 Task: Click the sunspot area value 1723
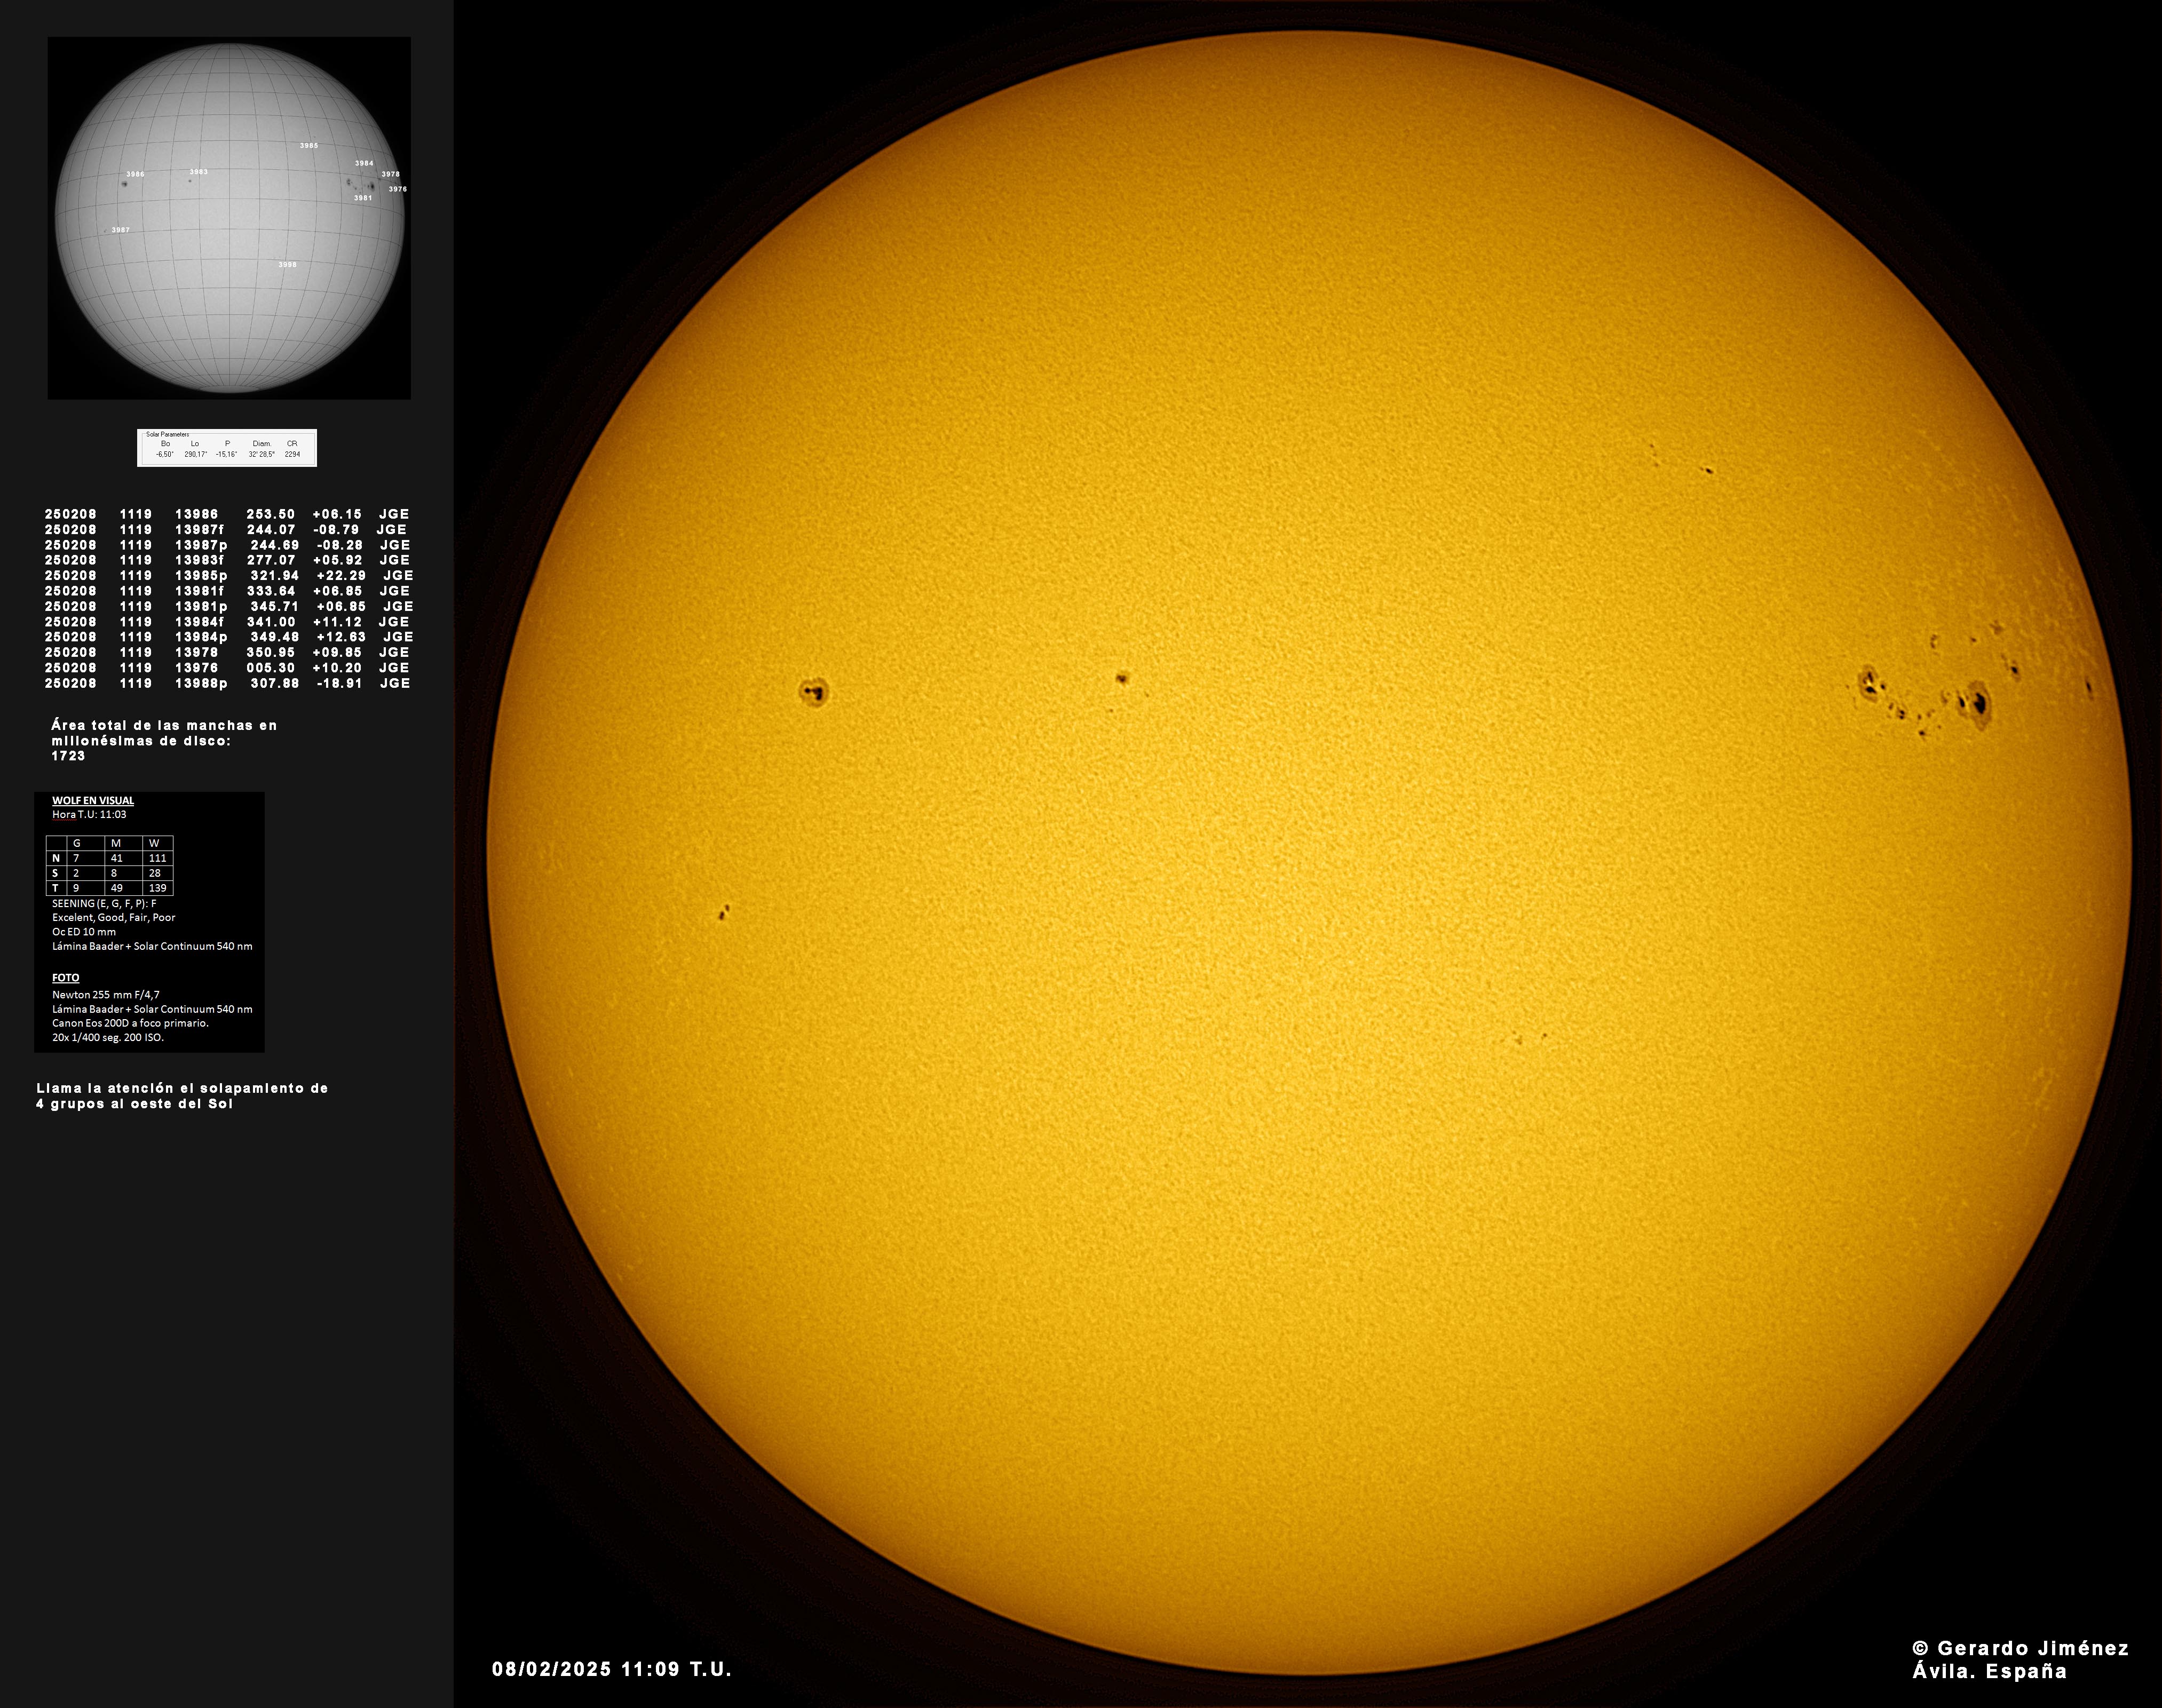point(68,756)
